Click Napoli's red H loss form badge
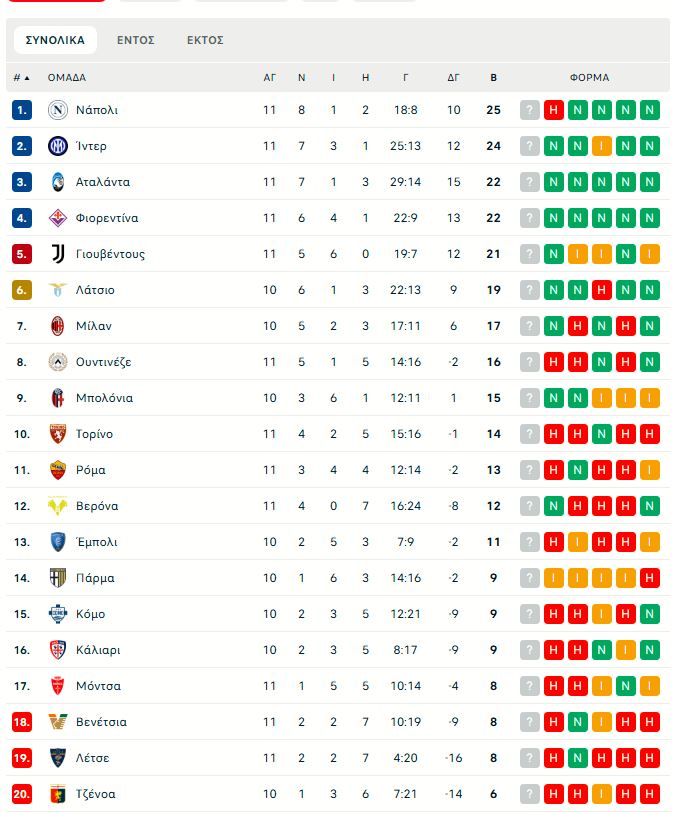 (x=553, y=110)
